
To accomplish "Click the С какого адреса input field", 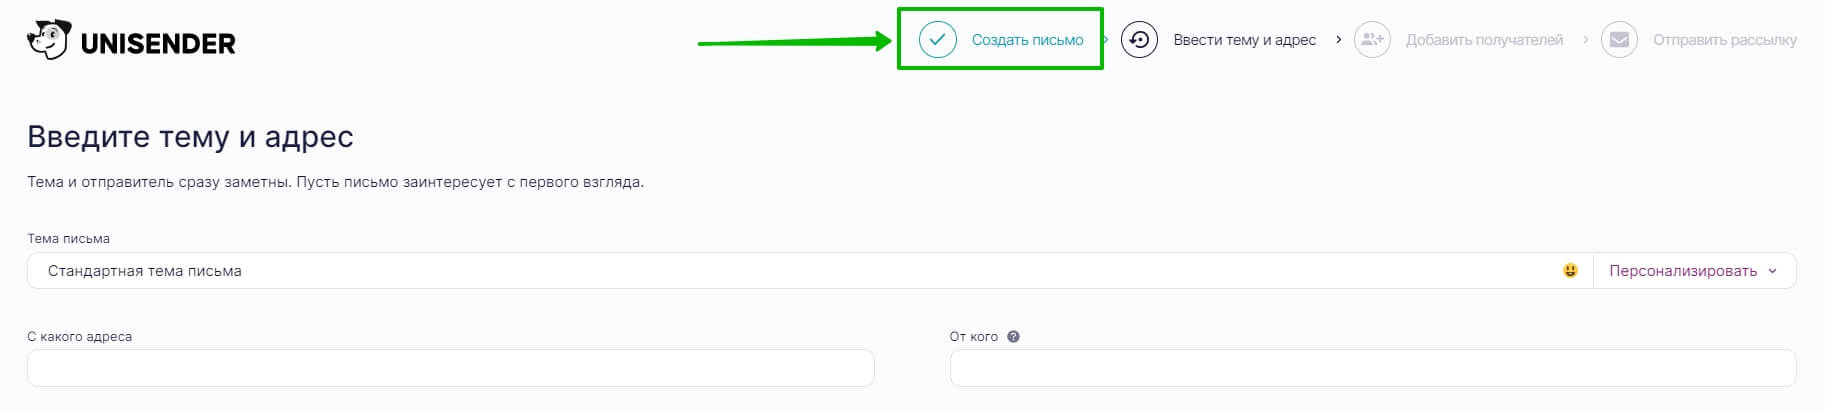I will click(451, 368).
